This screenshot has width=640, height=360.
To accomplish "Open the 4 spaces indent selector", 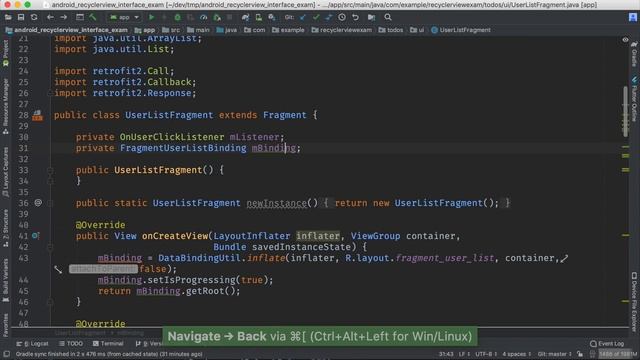I will click(517, 354).
